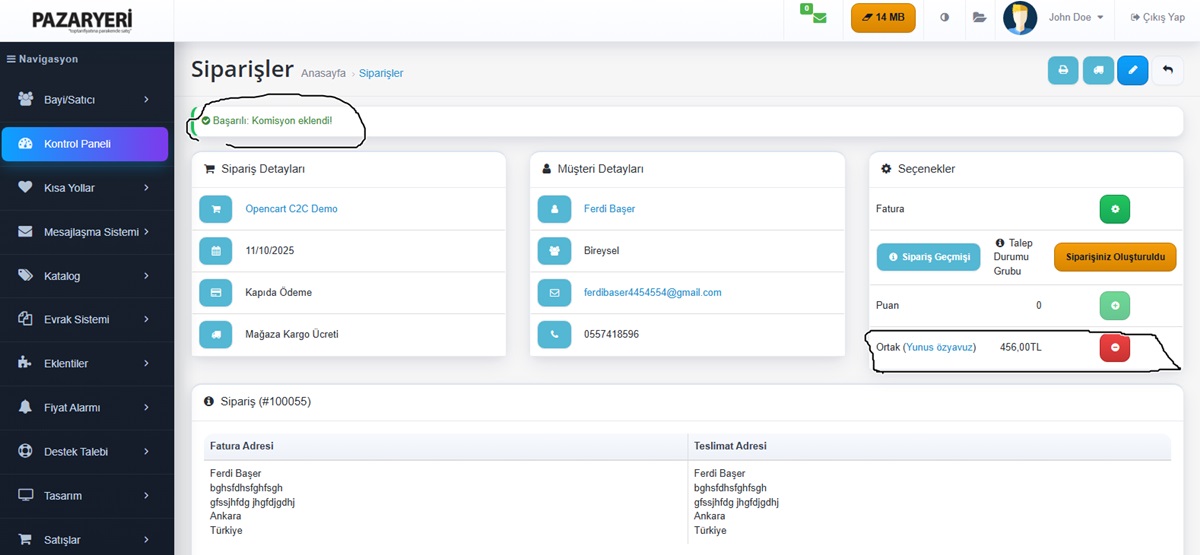Click the Sipariş Geçmişi button

click(x=928, y=257)
